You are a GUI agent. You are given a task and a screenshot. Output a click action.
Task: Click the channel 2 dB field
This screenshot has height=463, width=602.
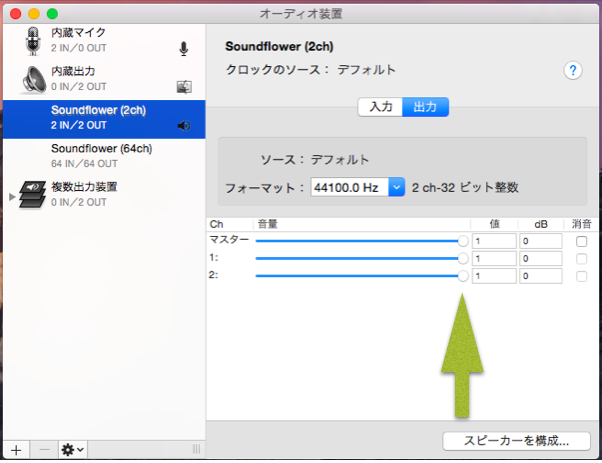541,276
